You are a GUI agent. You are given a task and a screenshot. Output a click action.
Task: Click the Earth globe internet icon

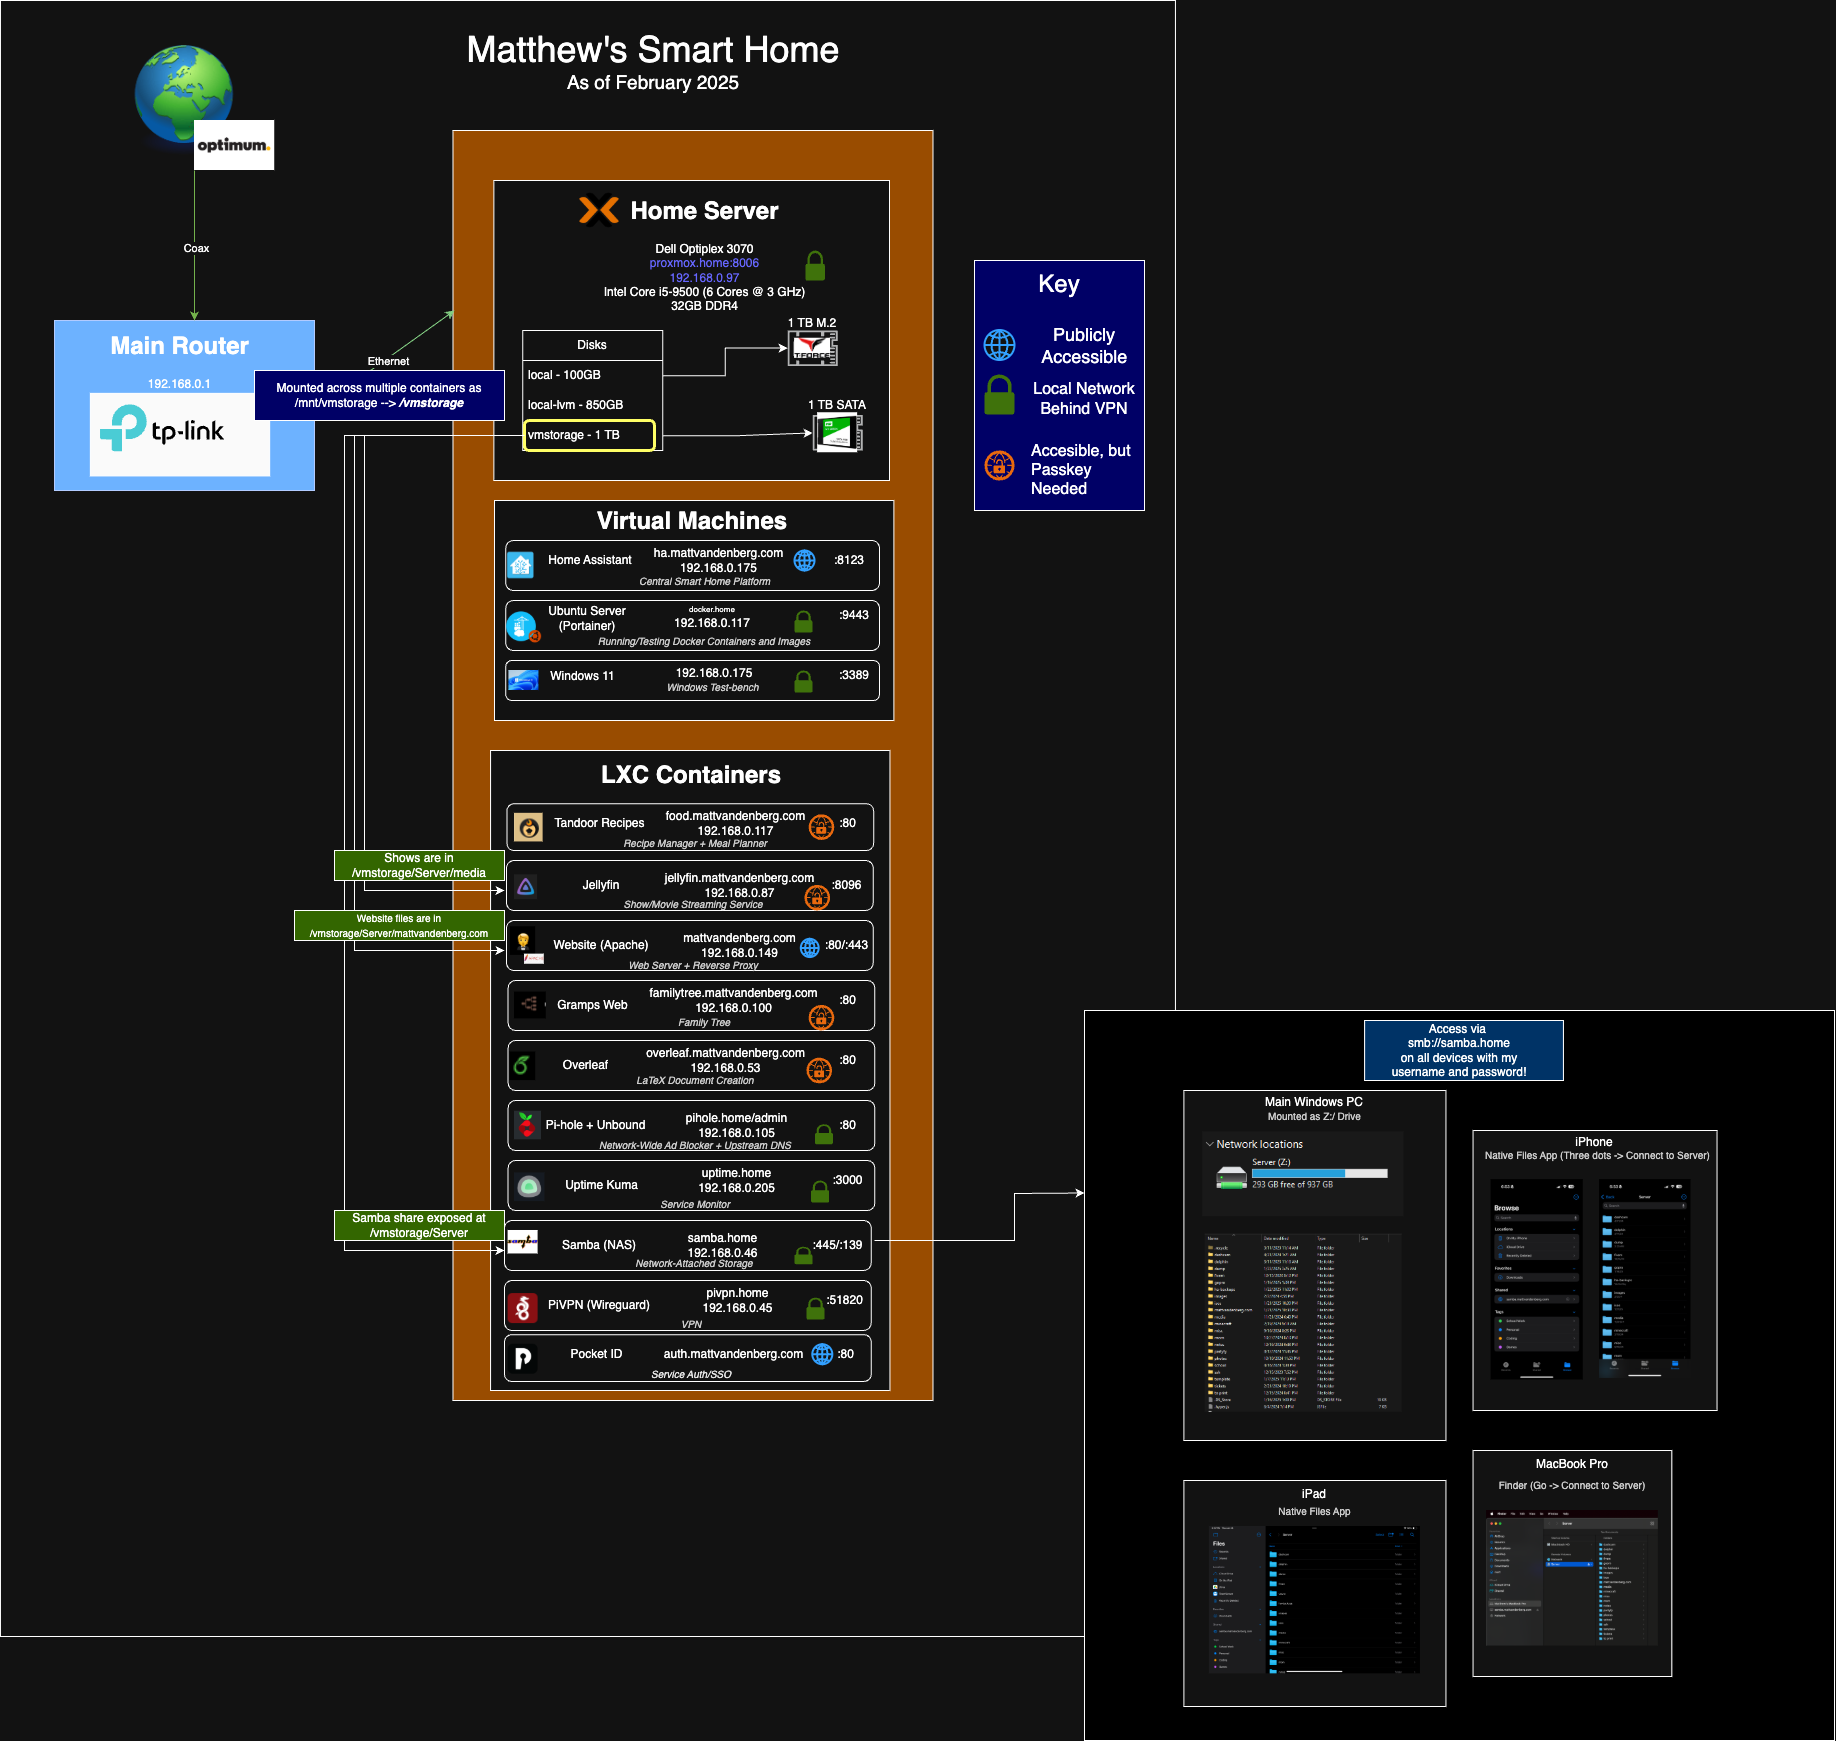click(x=184, y=93)
